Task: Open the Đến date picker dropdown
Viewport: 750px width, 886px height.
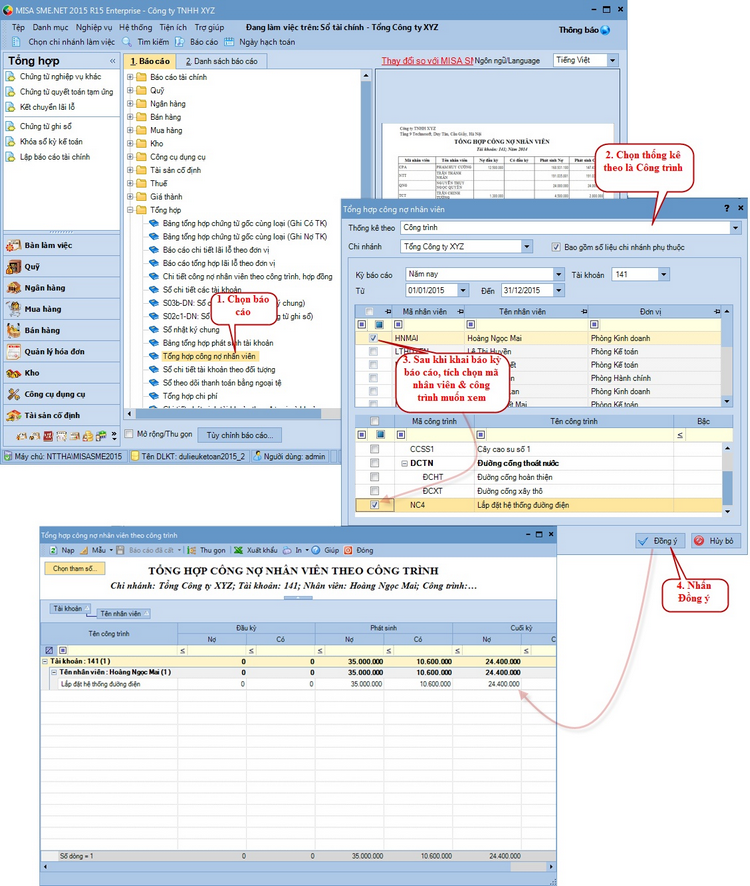Action: [558, 290]
